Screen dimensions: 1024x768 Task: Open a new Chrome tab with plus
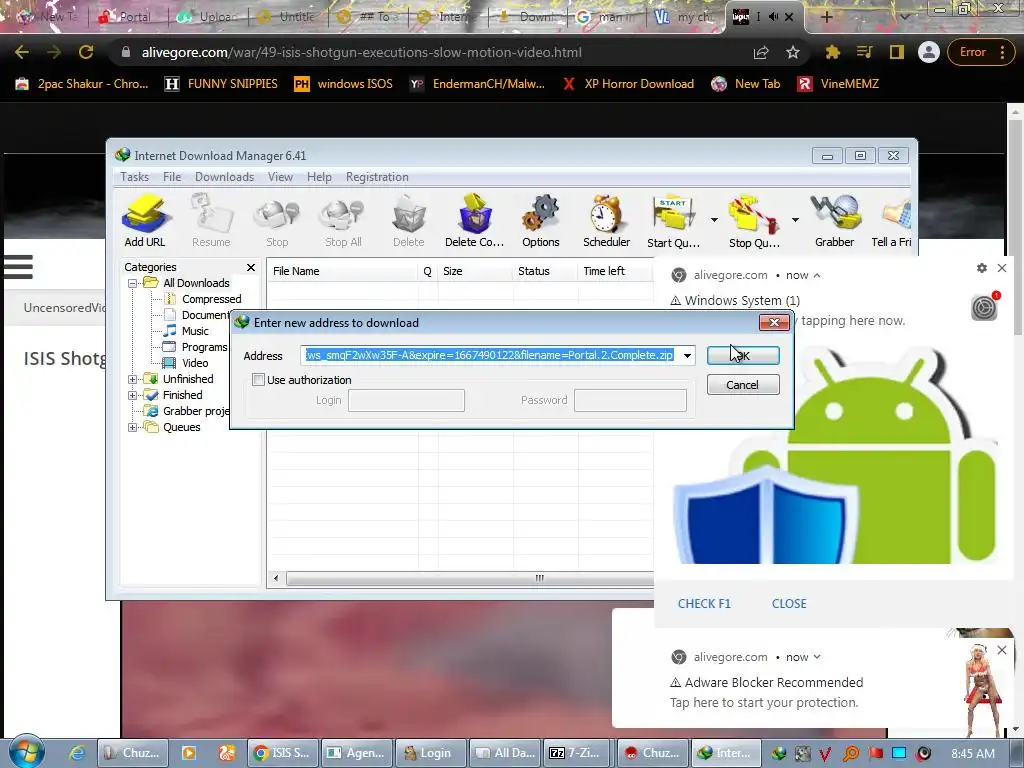(826, 17)
